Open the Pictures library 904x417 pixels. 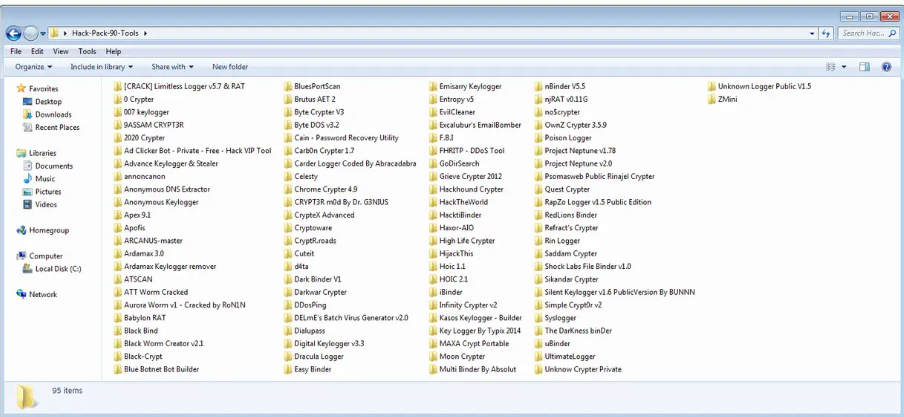pyautogui.click(x=42, y=191)
